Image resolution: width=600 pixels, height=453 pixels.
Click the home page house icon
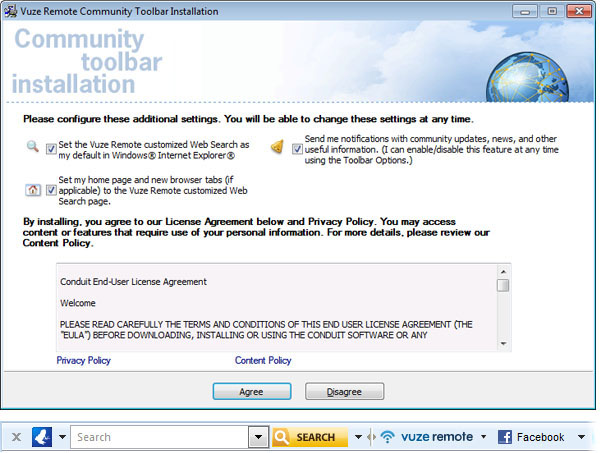33,189
